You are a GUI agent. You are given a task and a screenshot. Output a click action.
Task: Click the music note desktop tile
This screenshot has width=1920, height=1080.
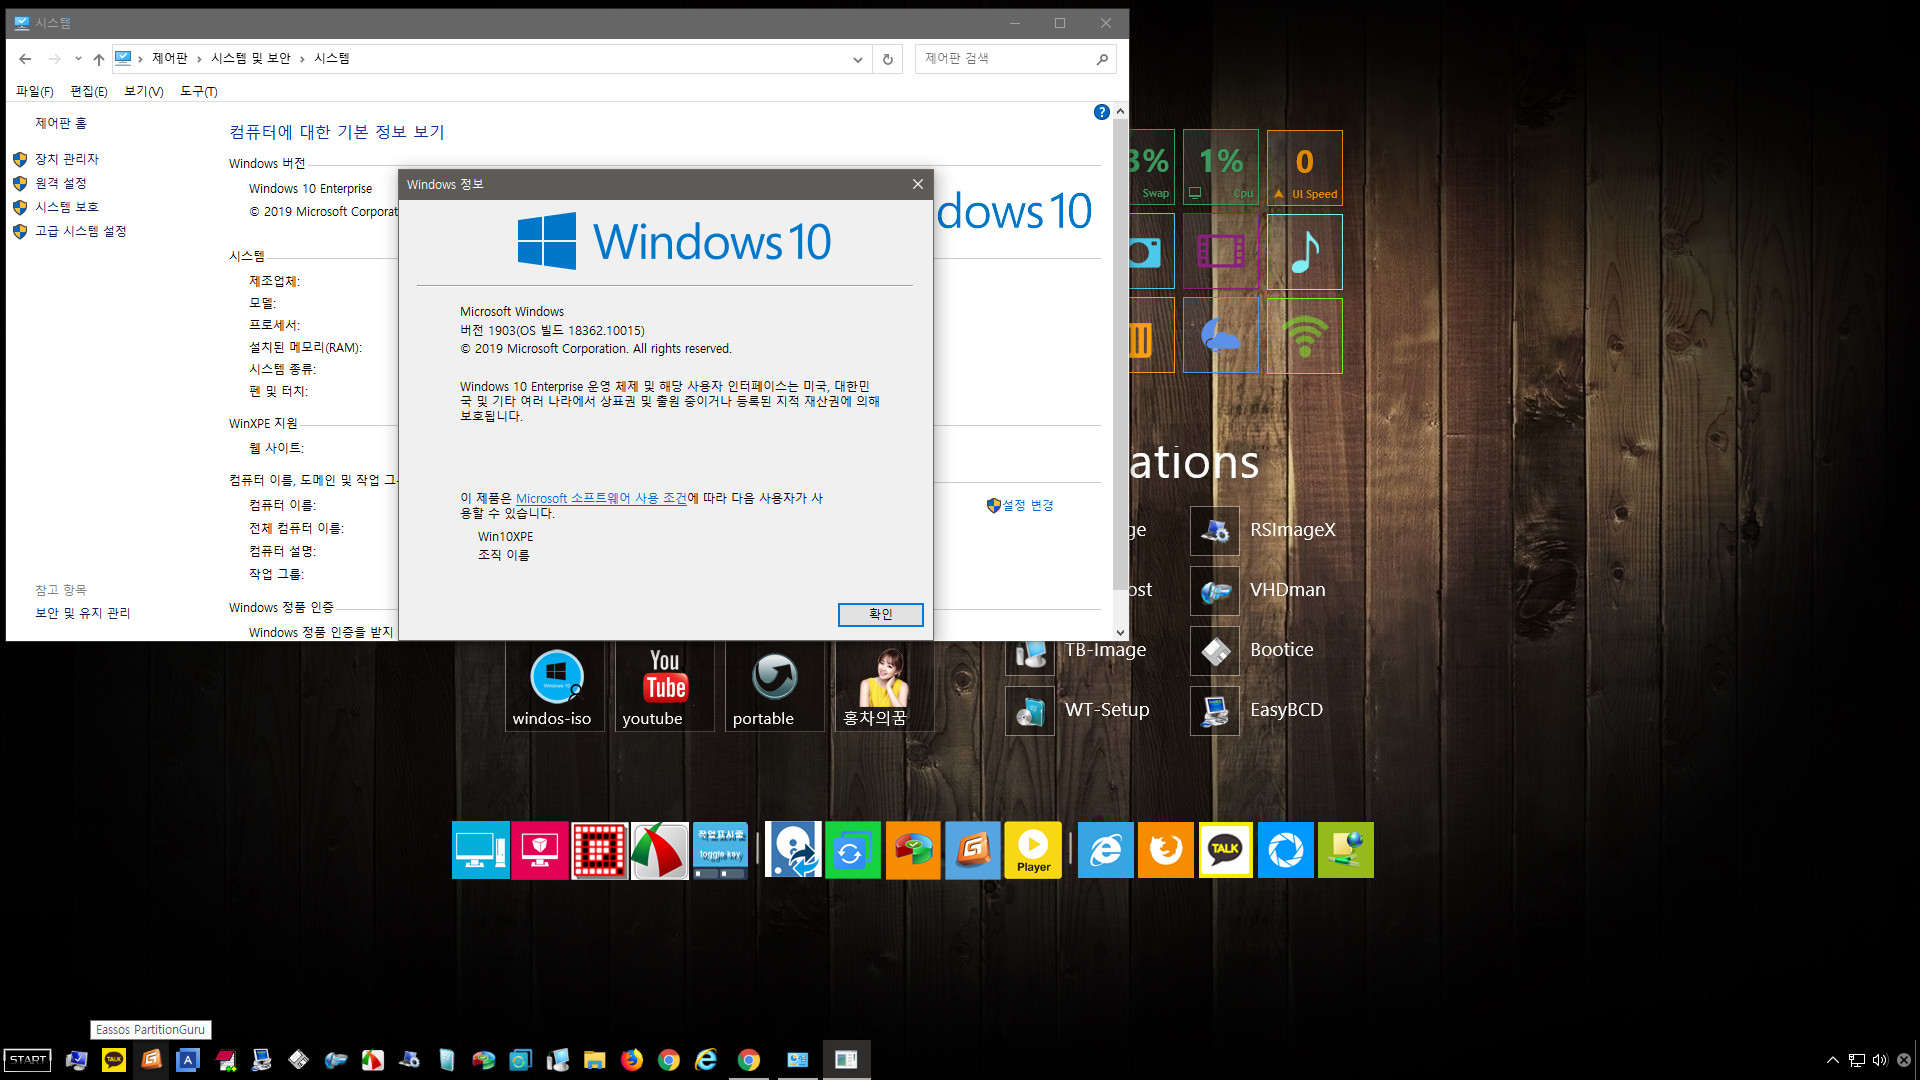pyautogui.click(x=1304, y=252)
